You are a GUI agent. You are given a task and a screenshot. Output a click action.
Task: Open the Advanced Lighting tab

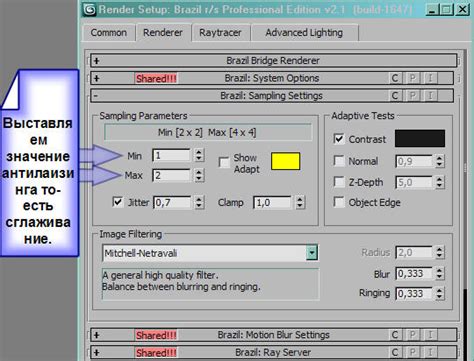tap(304, 33)
